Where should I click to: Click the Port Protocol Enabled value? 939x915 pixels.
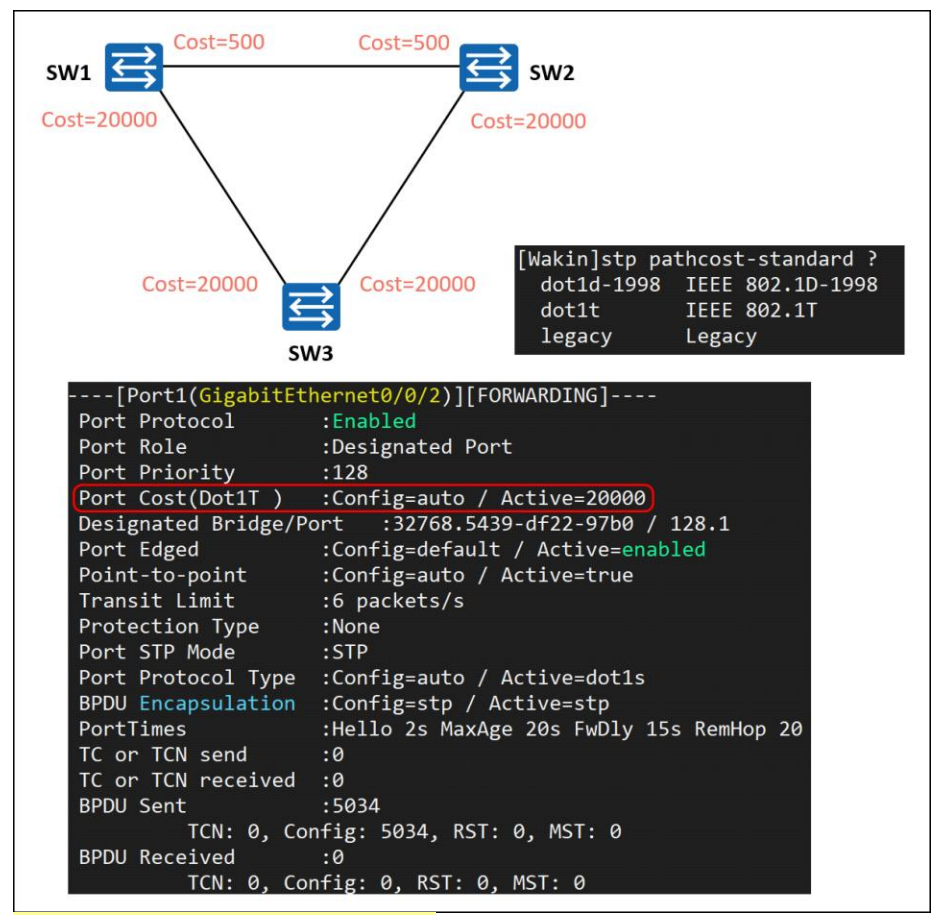[x=374, y=422]
